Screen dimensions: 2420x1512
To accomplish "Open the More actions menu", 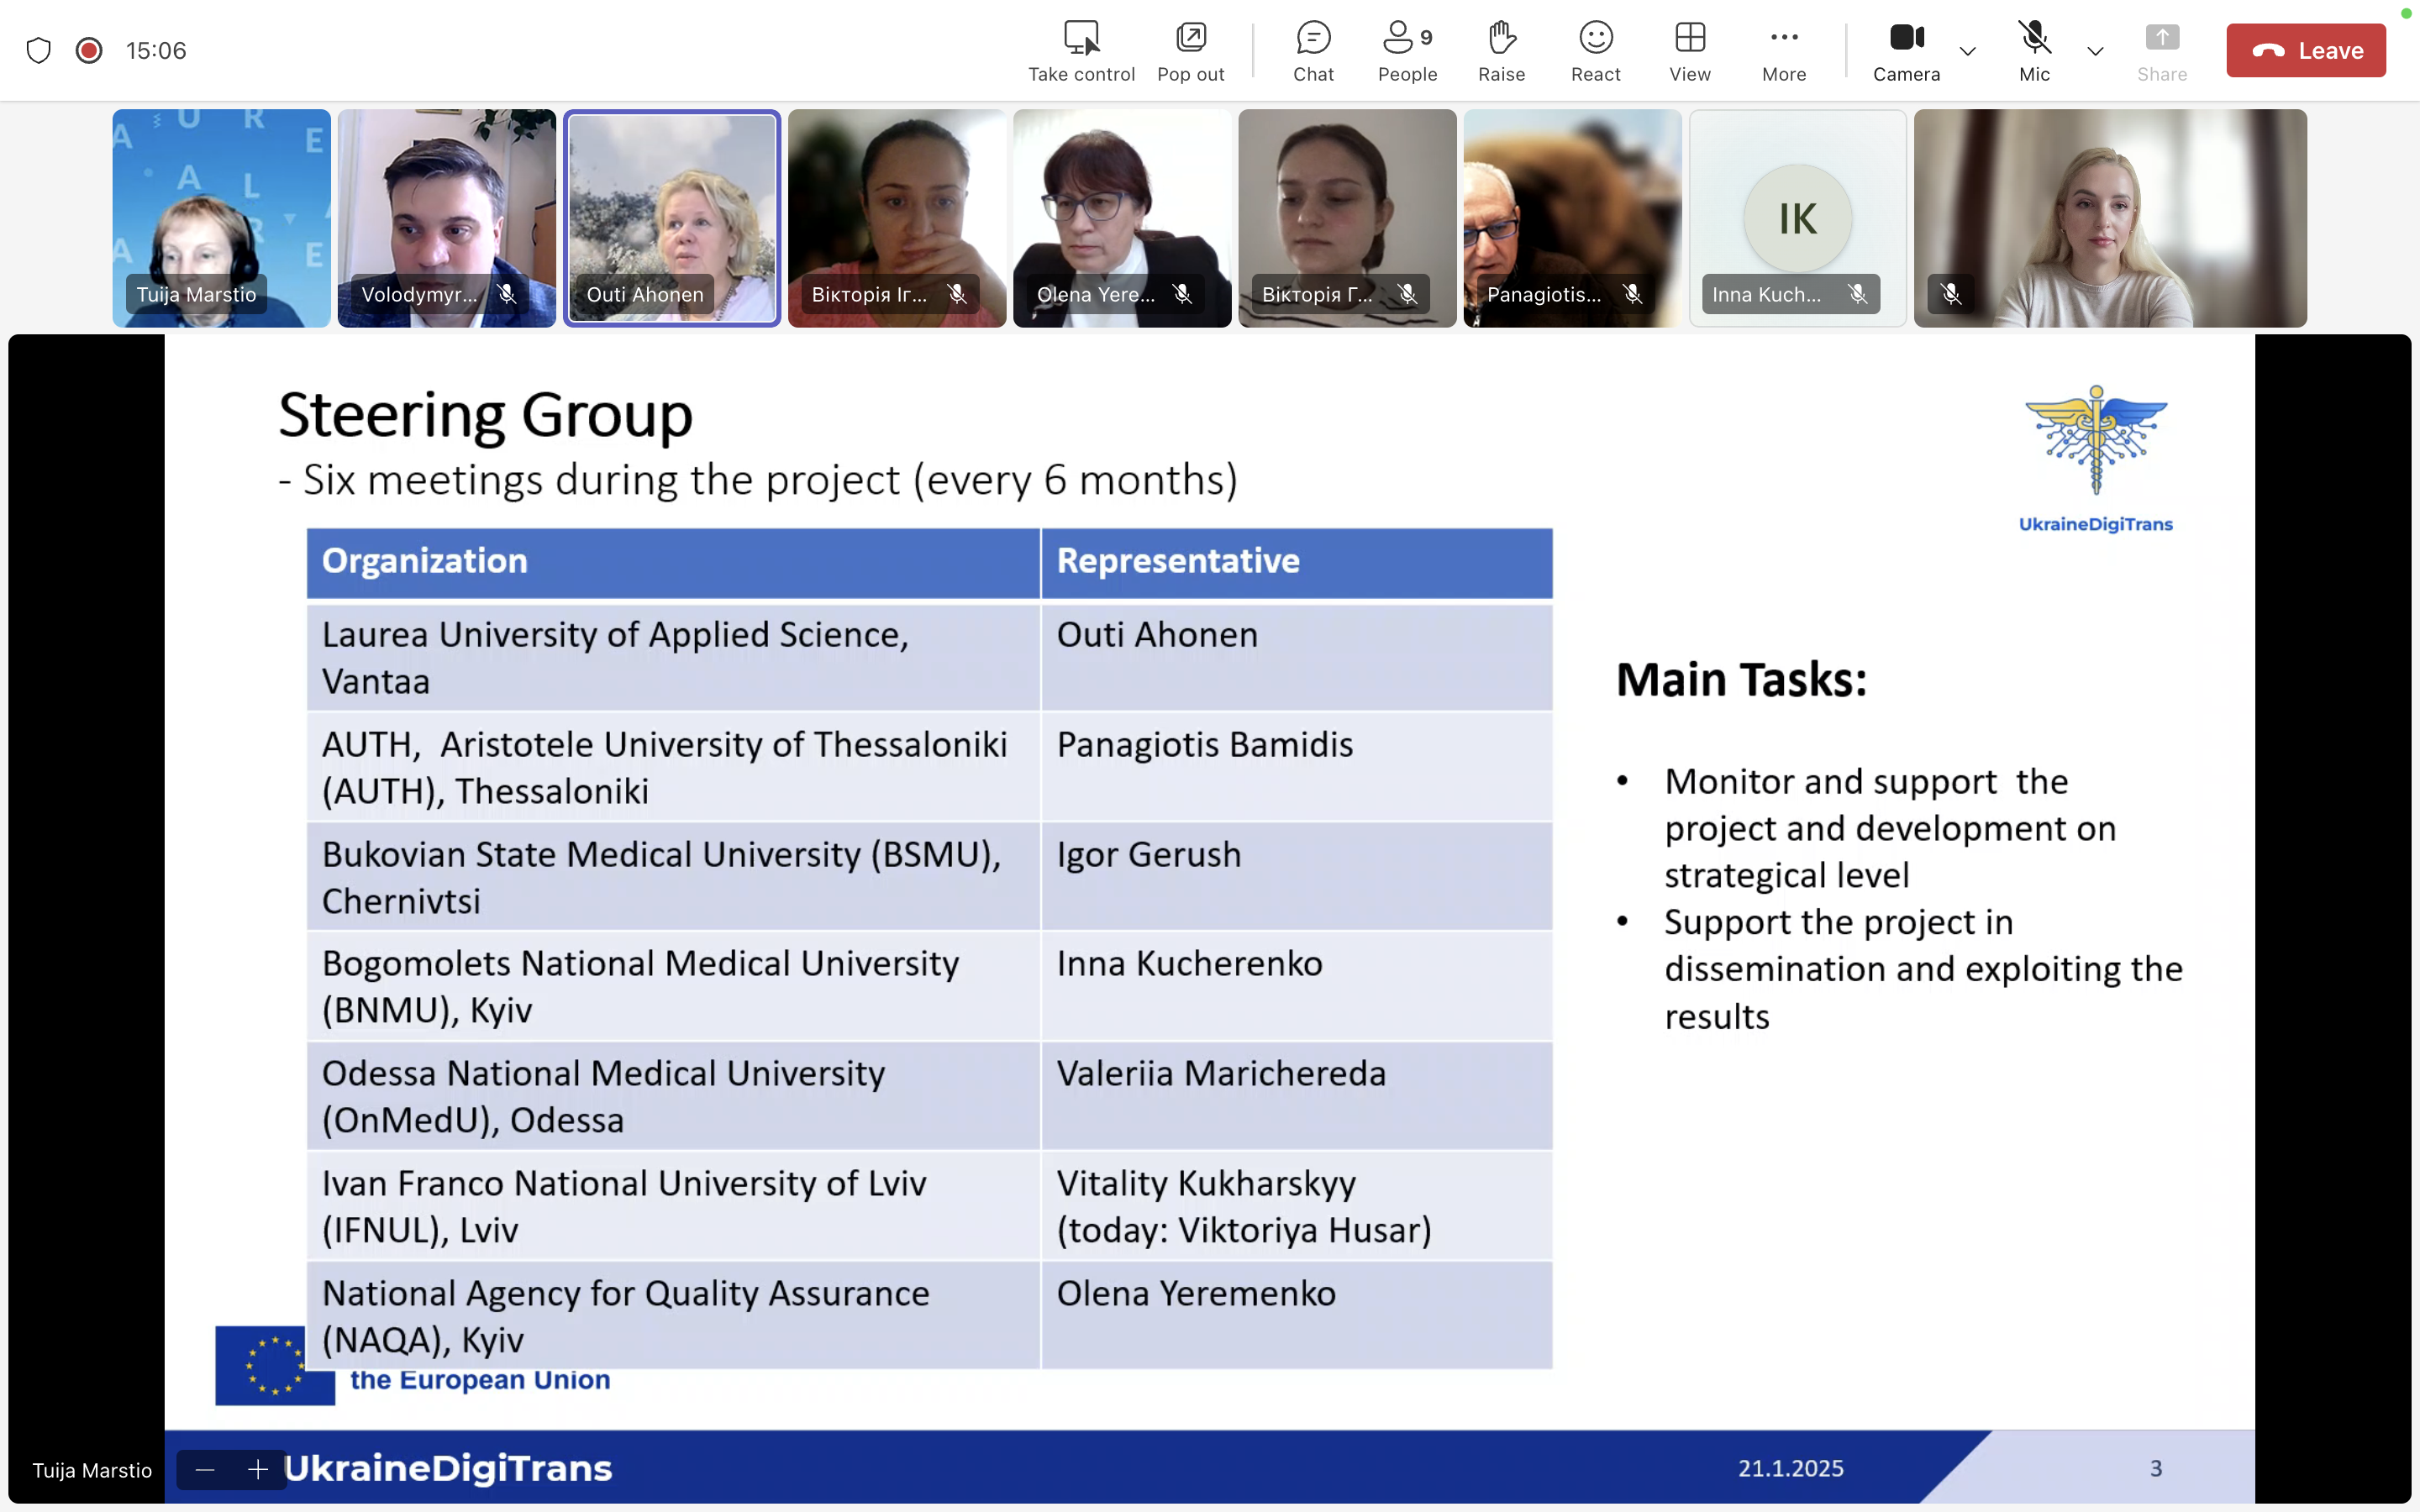I will tap(1783, 51).
